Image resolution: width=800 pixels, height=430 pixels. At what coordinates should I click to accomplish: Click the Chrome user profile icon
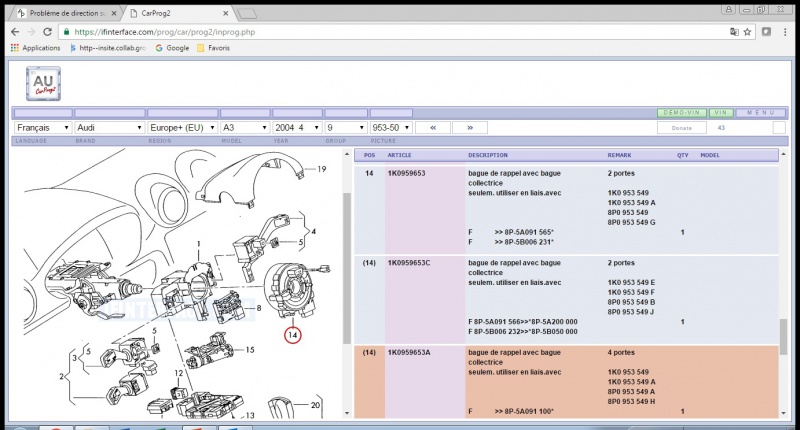(729, 10)
